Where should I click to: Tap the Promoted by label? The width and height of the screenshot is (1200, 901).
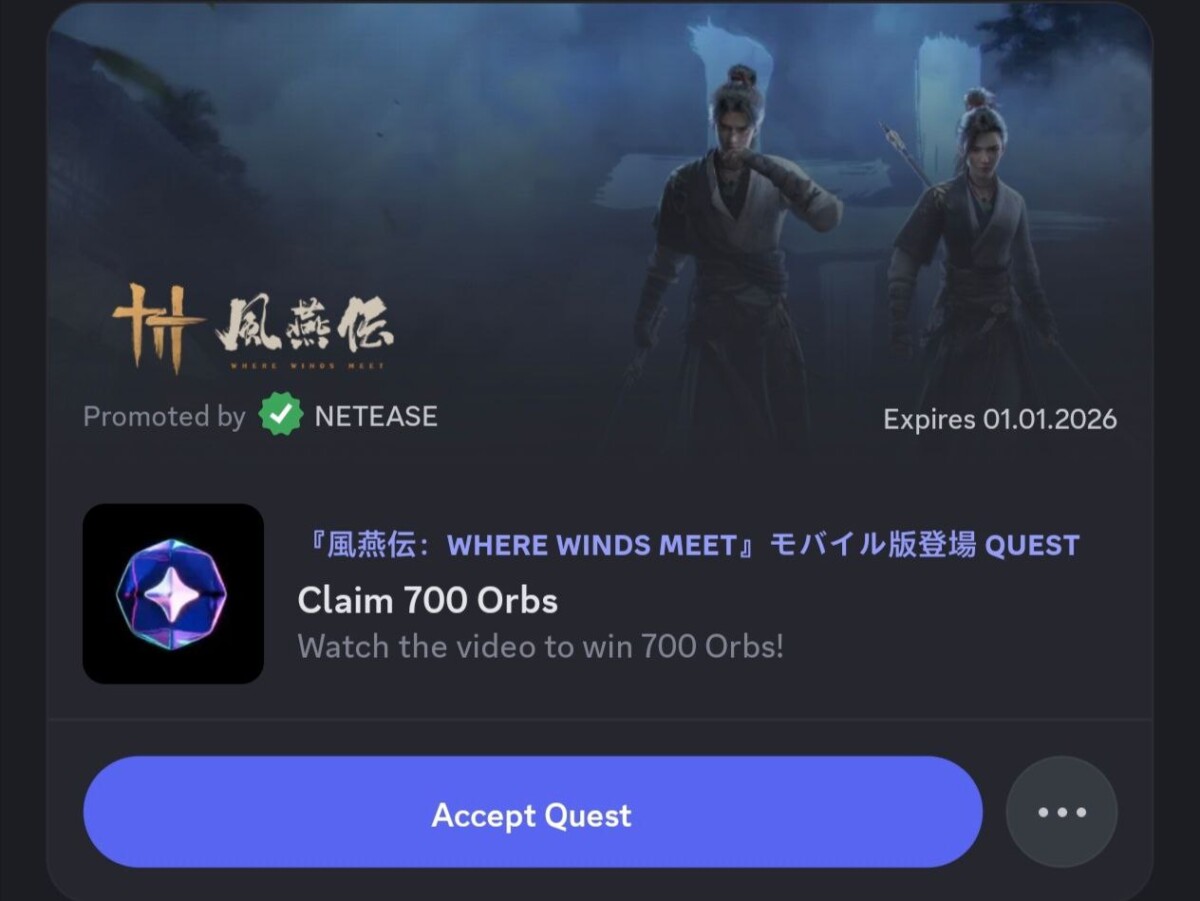[164, 416]
